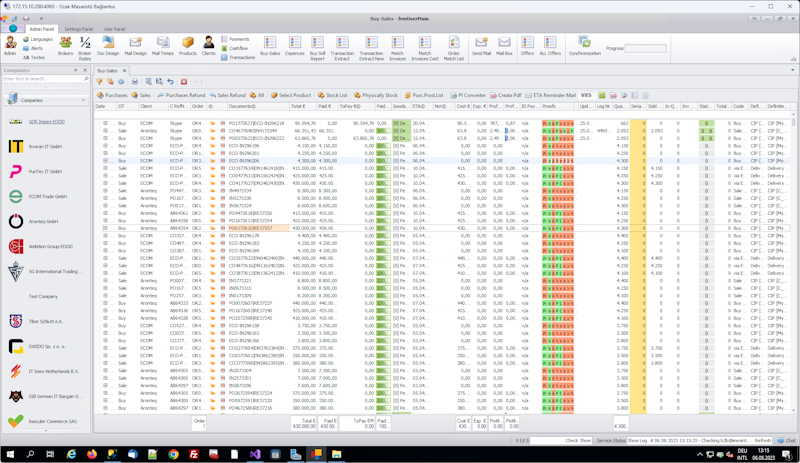Expand the IN4973334 row details
800x463 pixels.
[106, 190]
